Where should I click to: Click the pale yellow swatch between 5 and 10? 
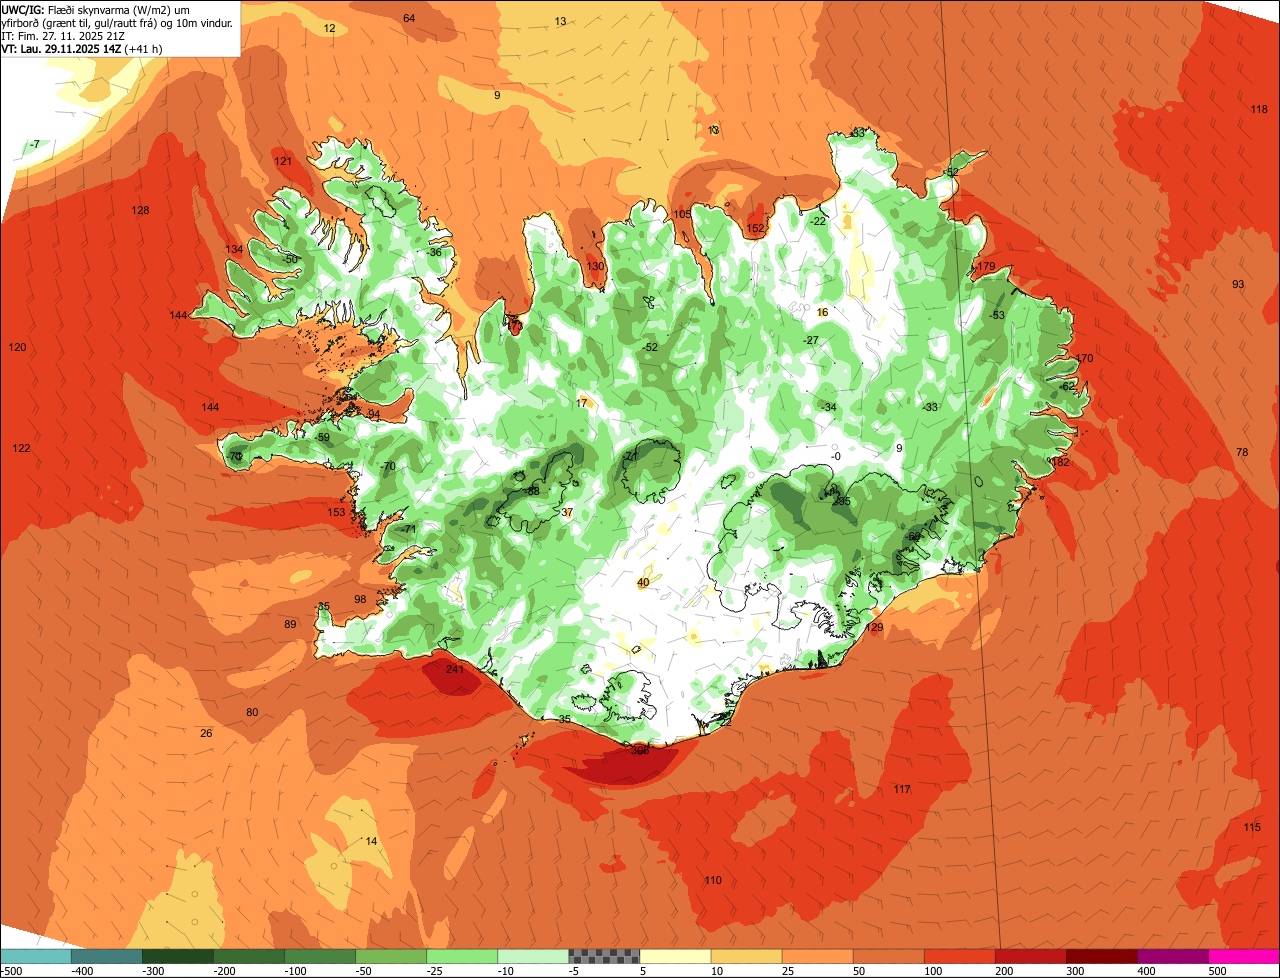pos(675,956)
